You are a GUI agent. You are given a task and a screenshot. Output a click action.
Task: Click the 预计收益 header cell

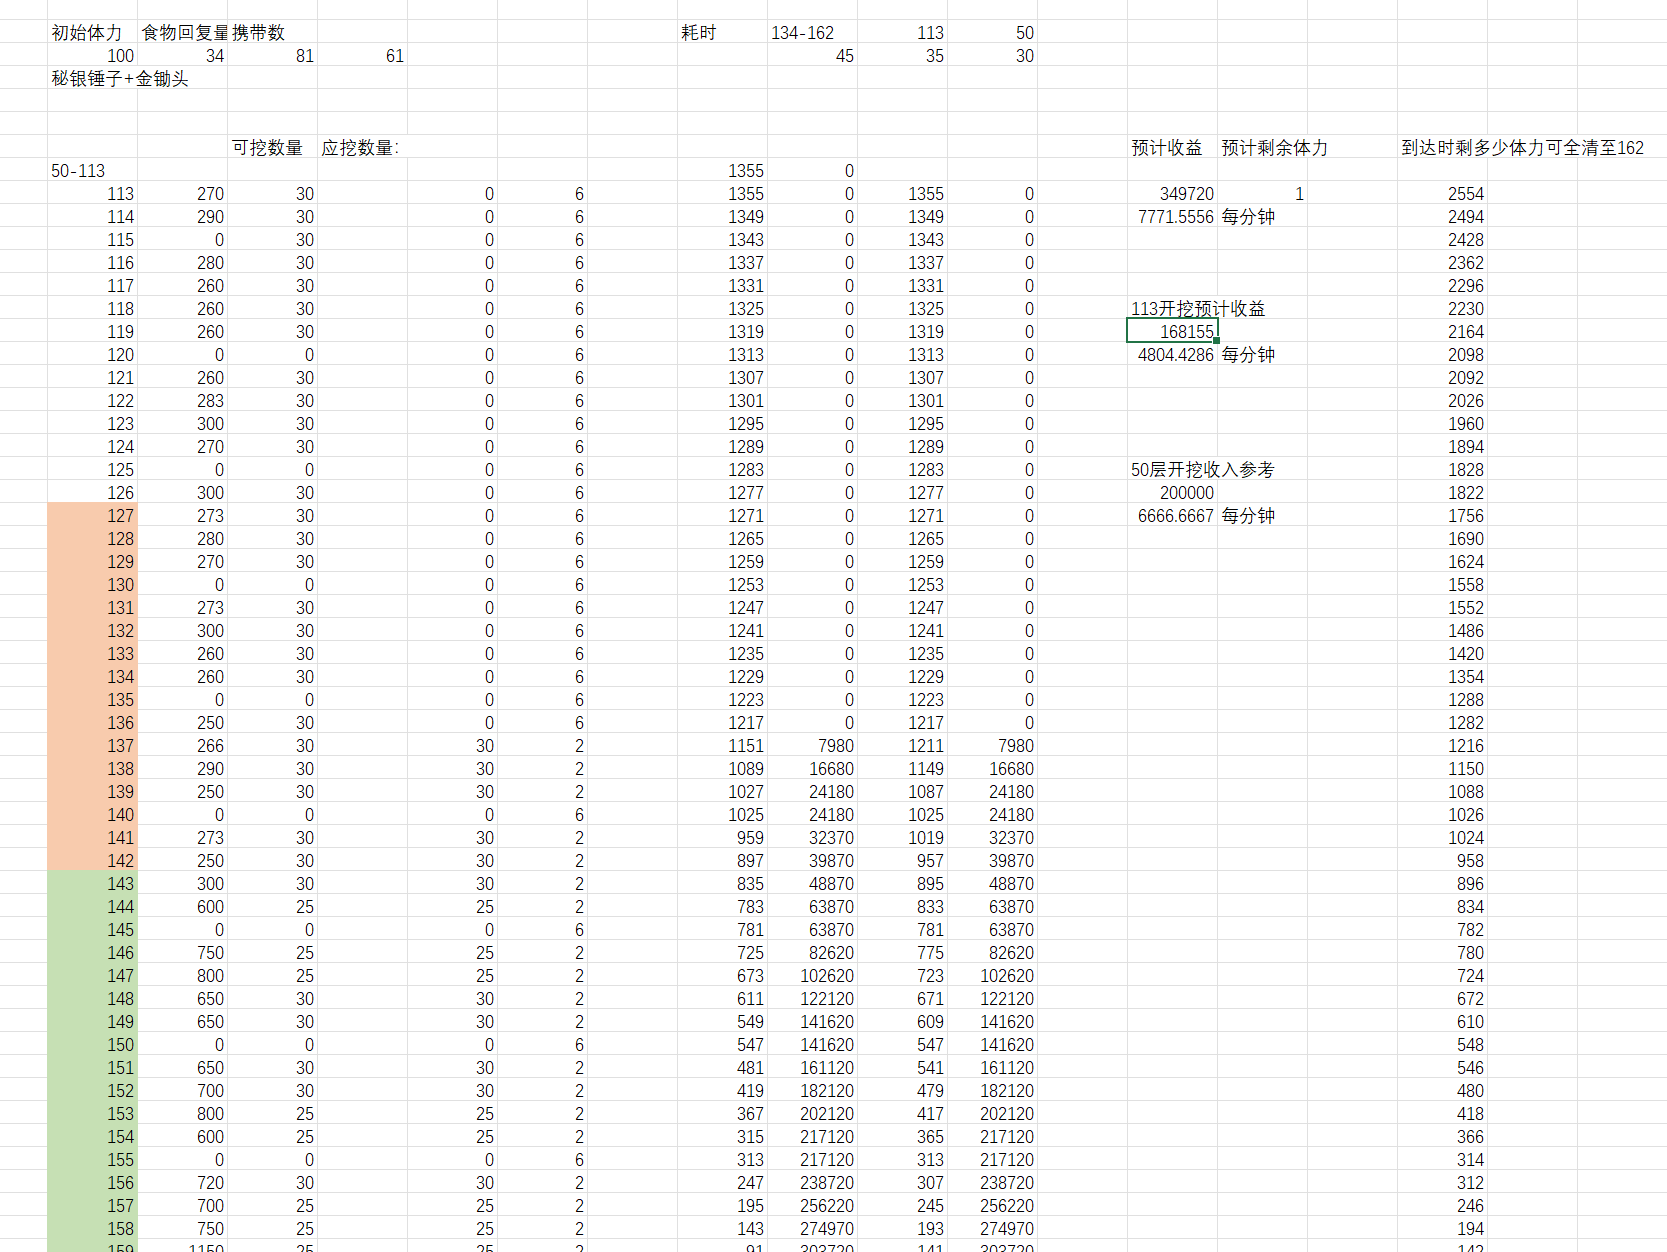coord(1172,147)
